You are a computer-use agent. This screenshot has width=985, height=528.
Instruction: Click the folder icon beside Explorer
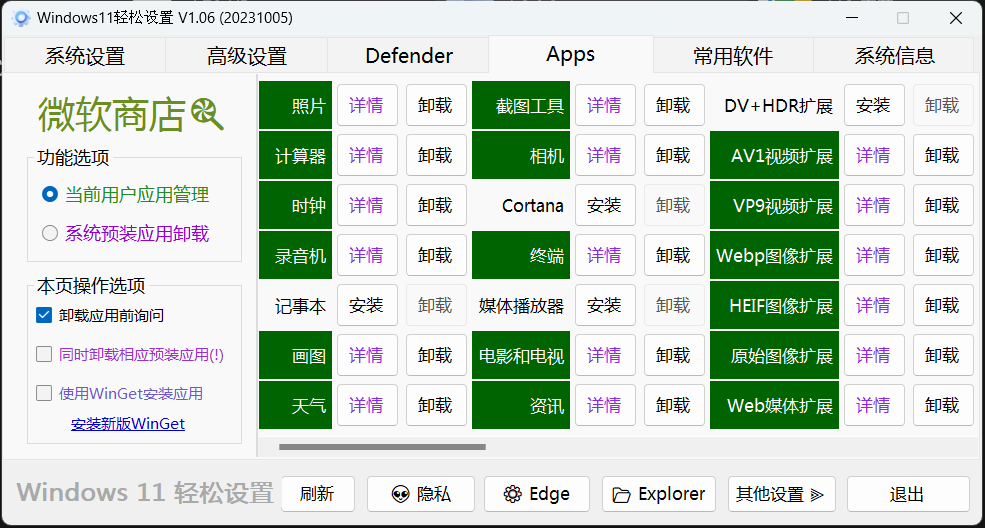point(622,494)
